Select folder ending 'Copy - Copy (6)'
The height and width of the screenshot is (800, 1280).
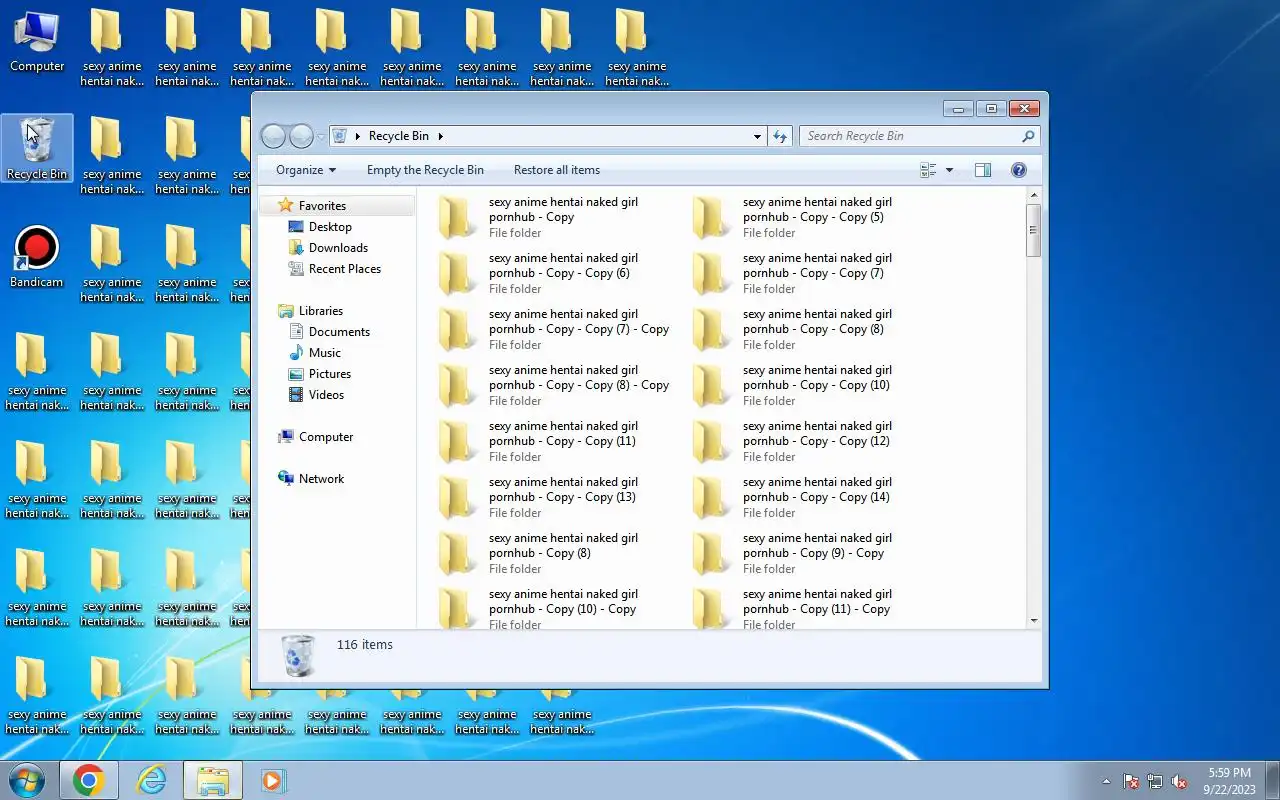click(555, 273)
